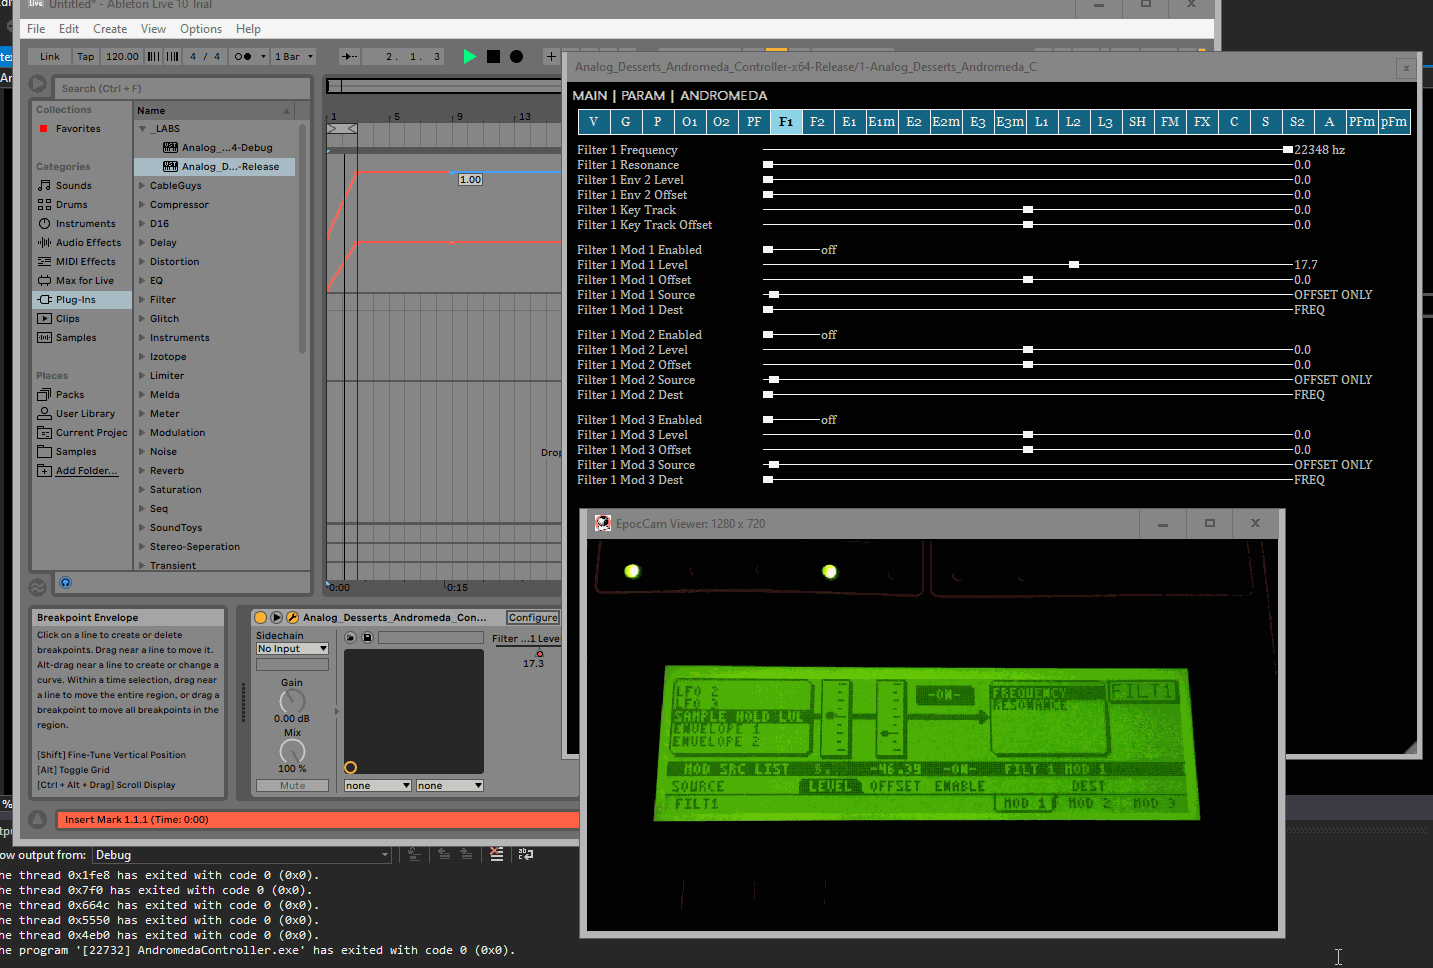Screen dimensions: 1433x968
Task: Click the Filter 1 Key Track slider handle
Action: pos(1028,210)
